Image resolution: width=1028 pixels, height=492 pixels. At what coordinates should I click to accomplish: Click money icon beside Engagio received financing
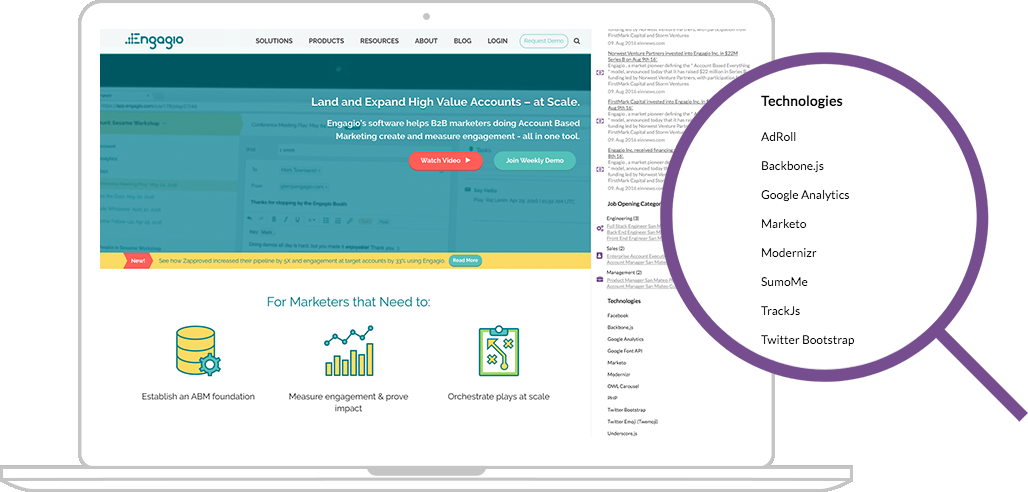tap(600, 169)
